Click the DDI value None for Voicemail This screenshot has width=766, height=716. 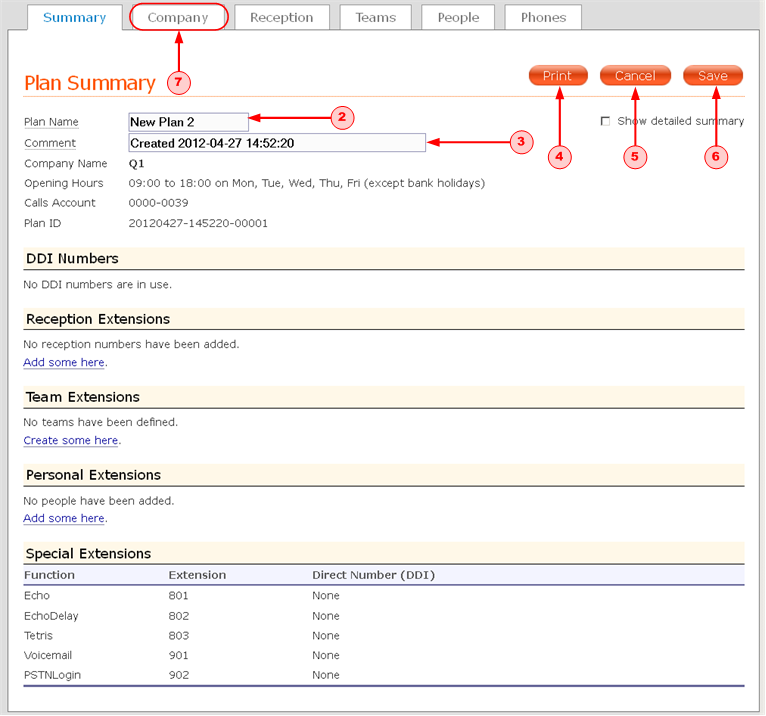pos(326,655)
